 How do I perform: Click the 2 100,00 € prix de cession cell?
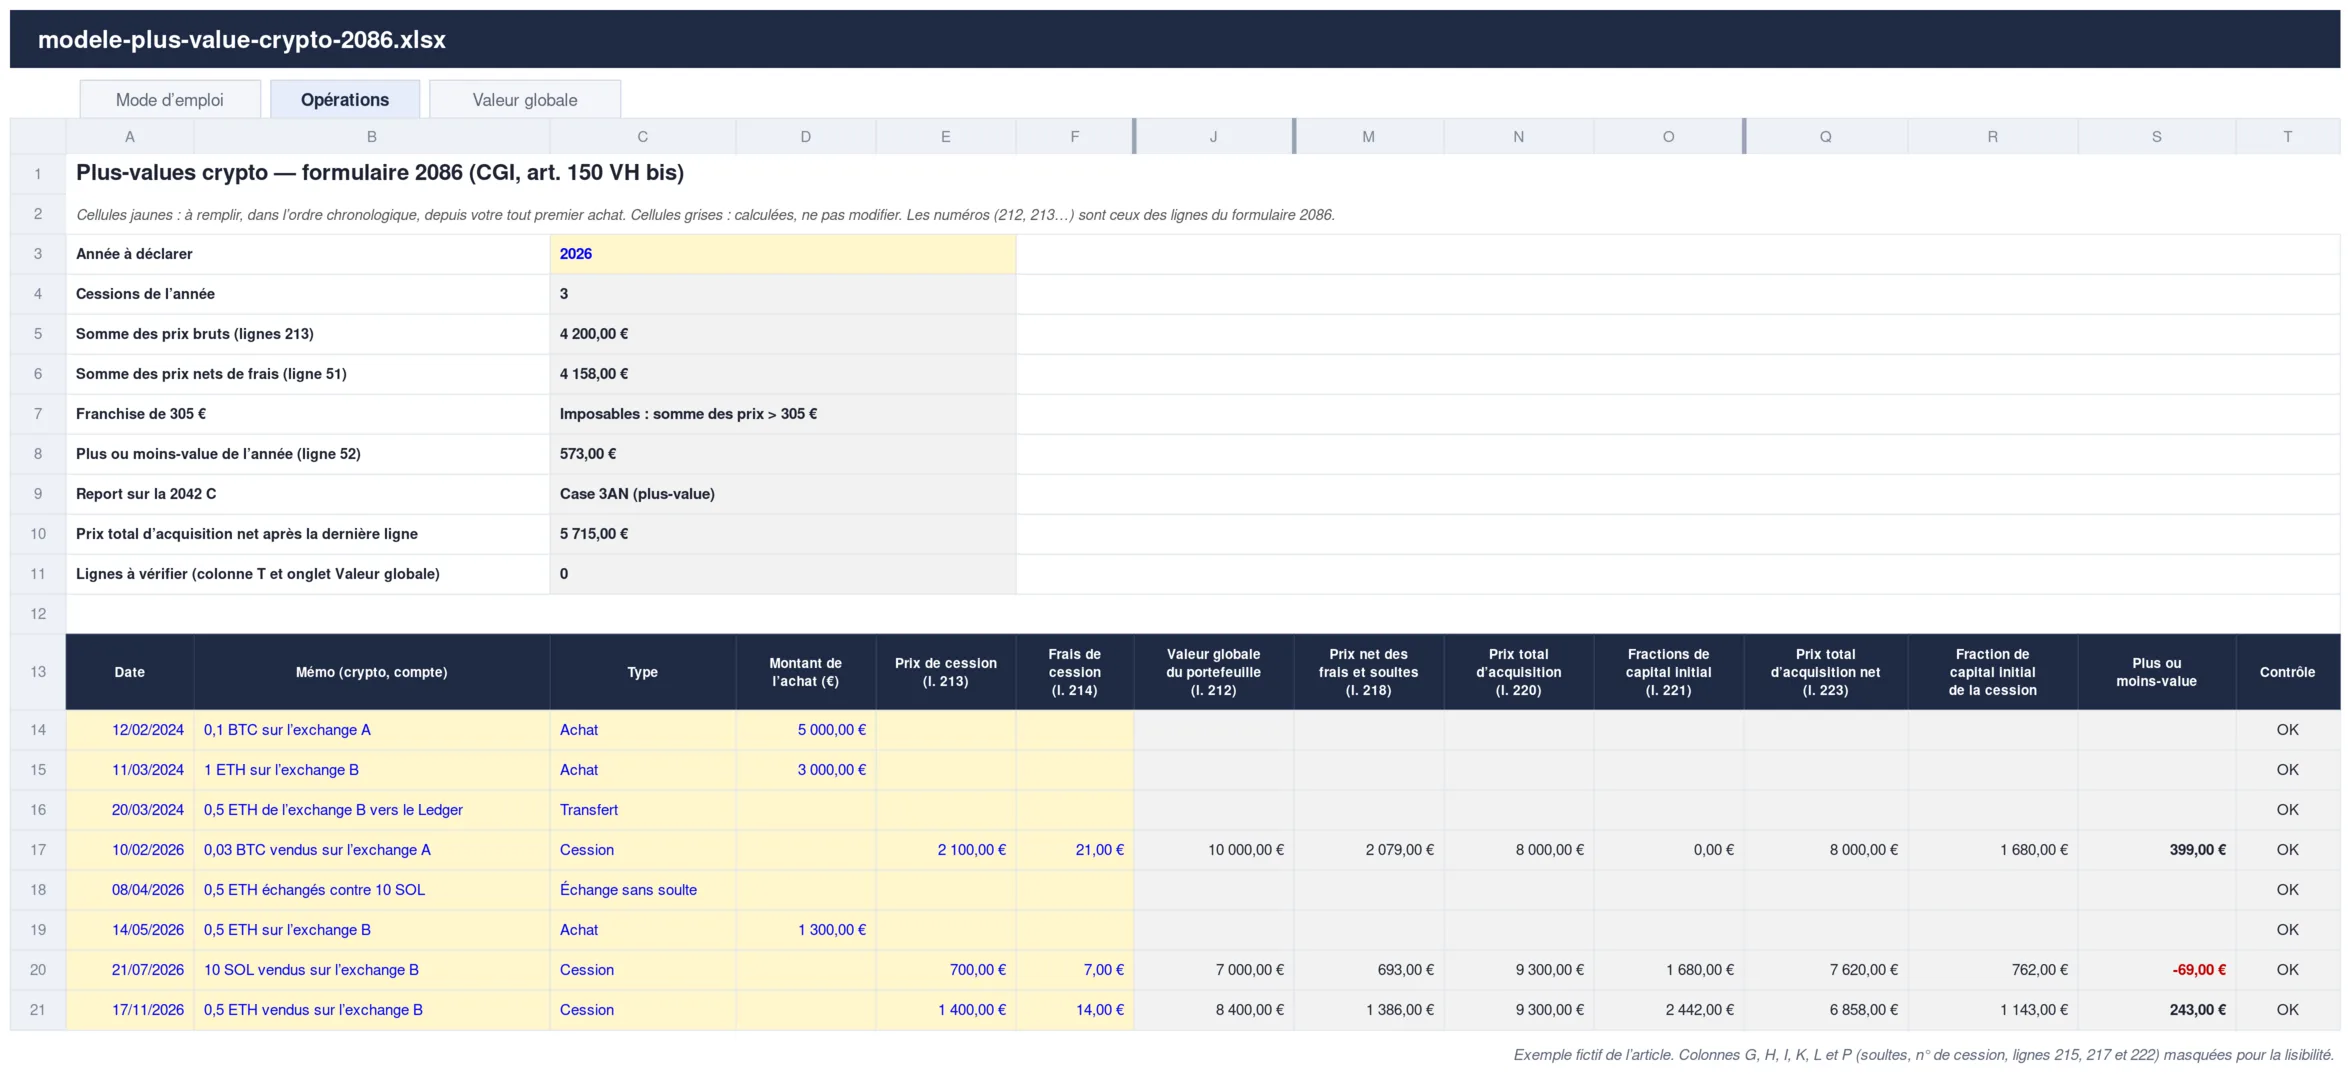(946, 850)
